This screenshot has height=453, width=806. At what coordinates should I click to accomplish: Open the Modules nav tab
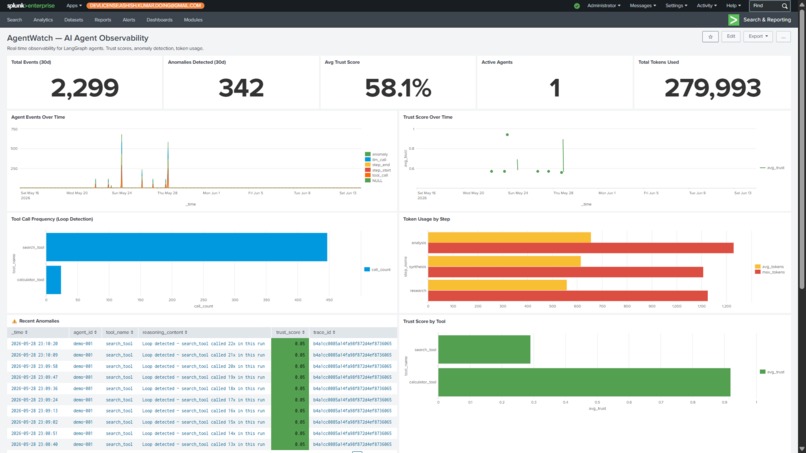[193, 20]
